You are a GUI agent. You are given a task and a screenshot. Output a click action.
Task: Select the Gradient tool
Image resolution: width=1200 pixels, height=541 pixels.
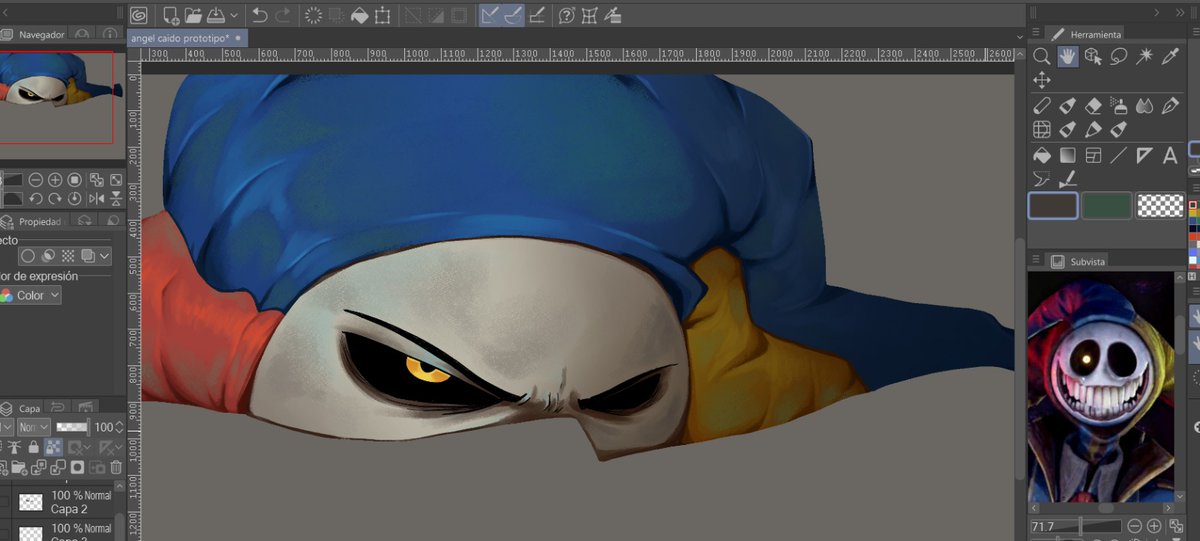[x=1067, y=155]
